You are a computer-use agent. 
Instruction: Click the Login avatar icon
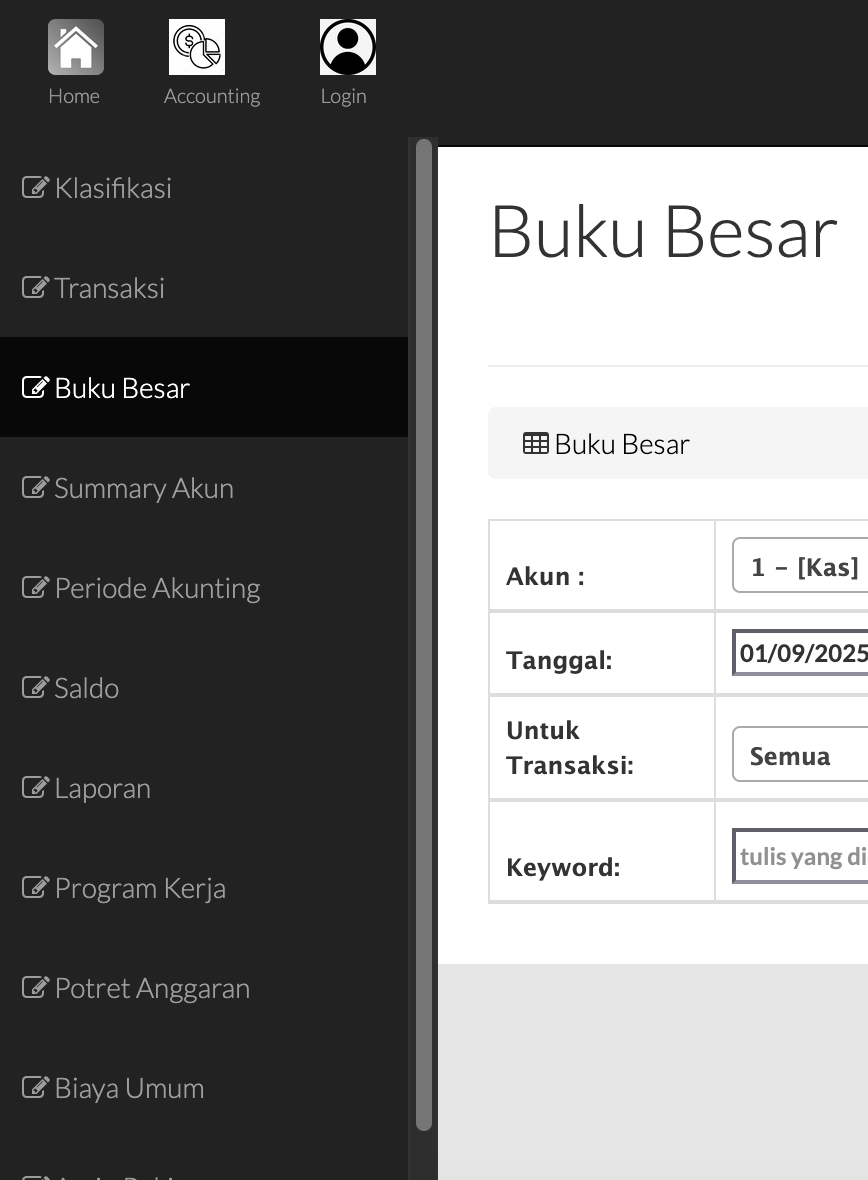tap(347, 46)
